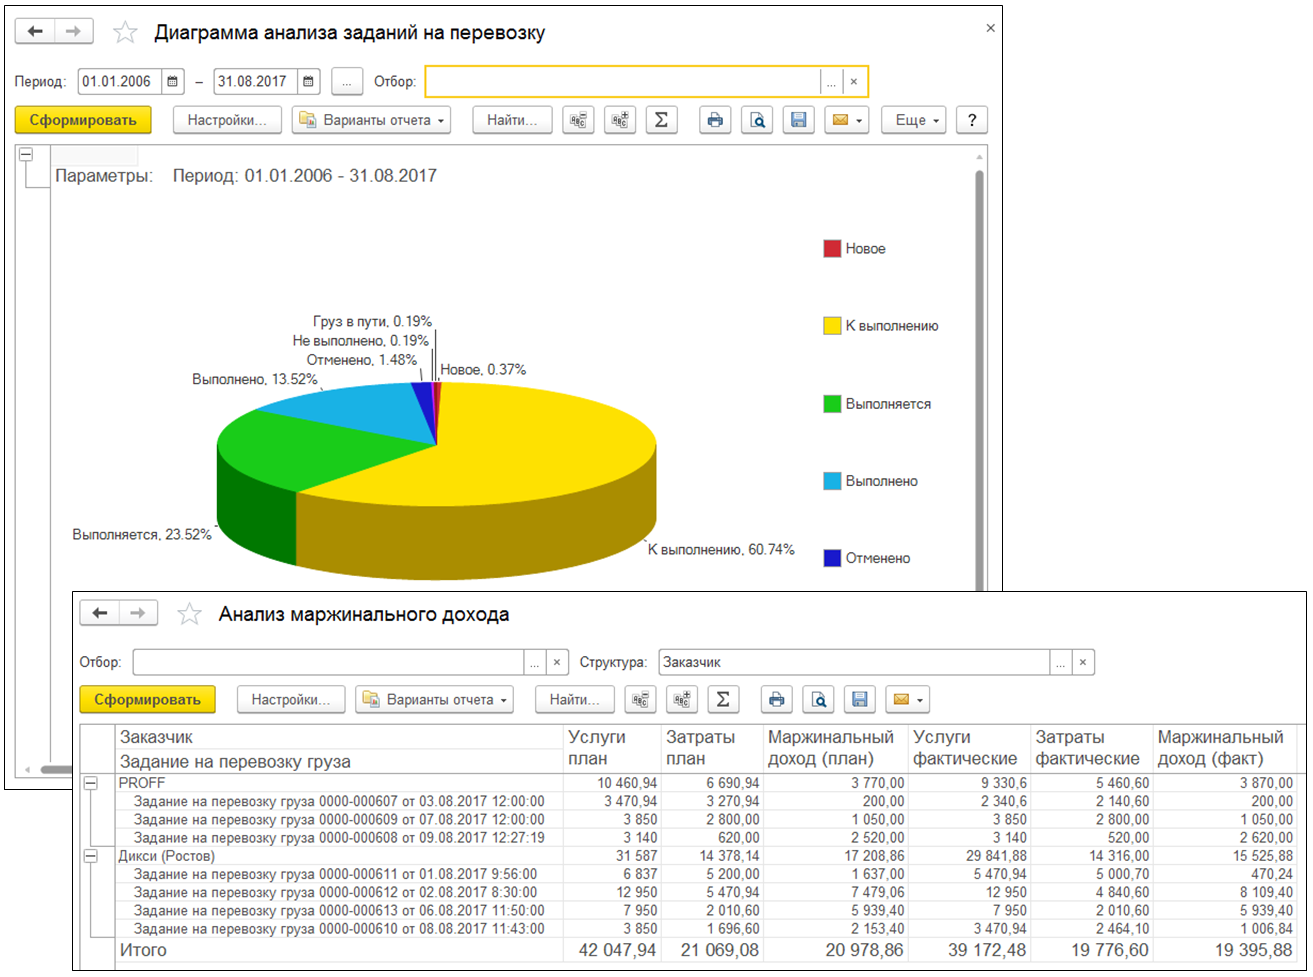Open Настройки in the margin income report
The image size is (1313, 977).
[290, 700]
